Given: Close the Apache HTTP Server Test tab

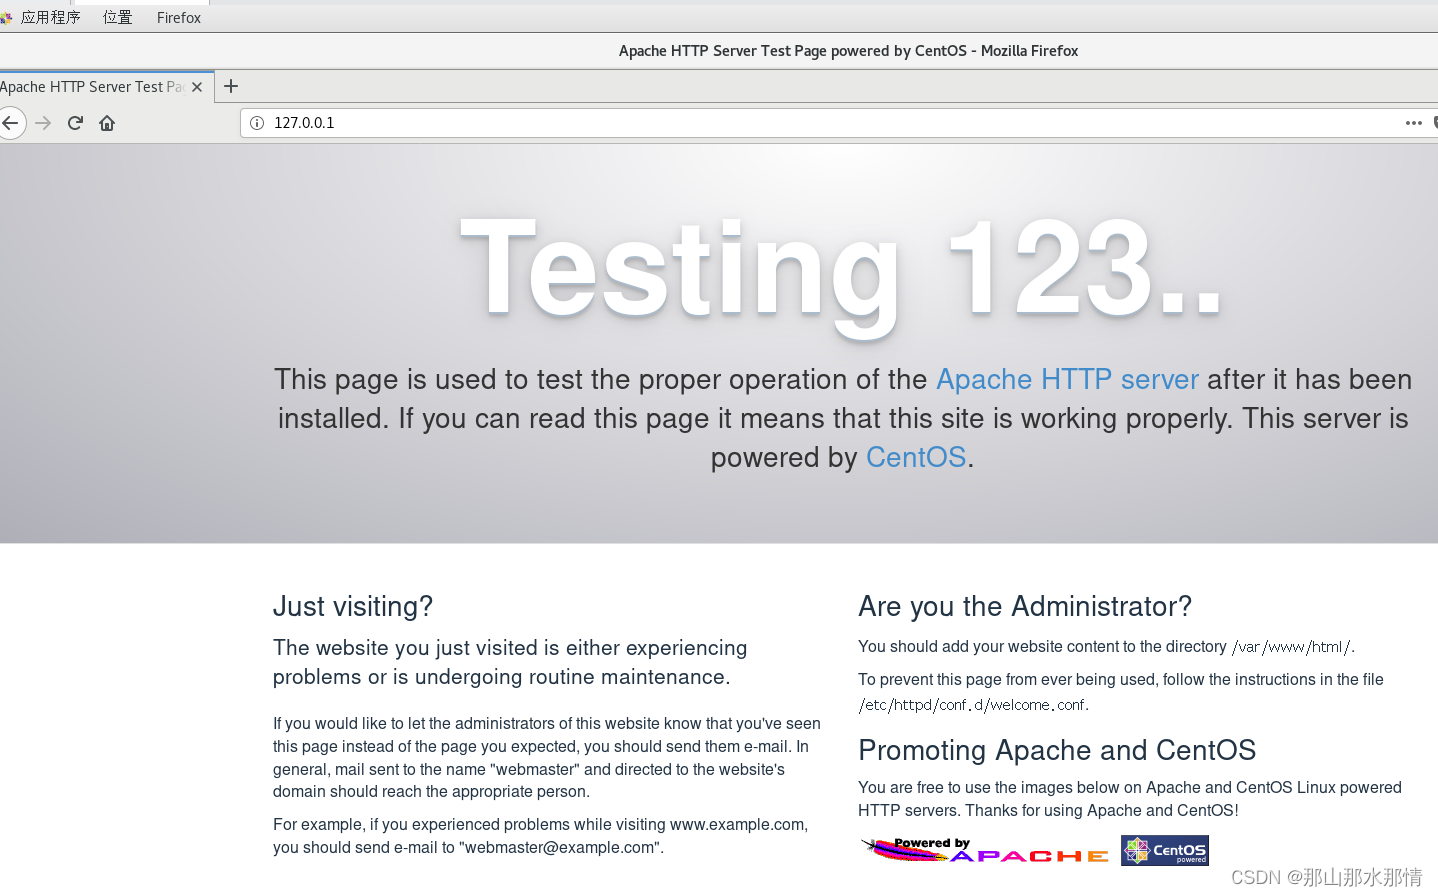Looking at the screenshot, I should click(x=197, y=87).
